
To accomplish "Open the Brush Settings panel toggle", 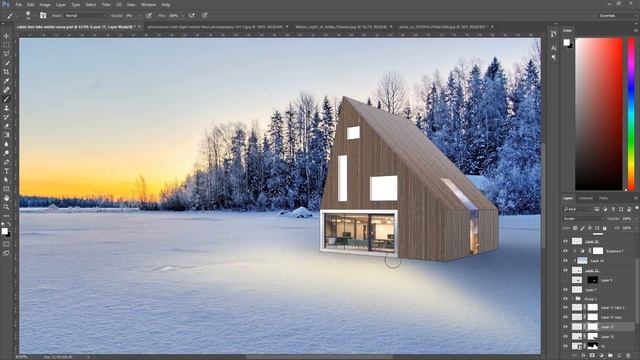I will 43,16.
